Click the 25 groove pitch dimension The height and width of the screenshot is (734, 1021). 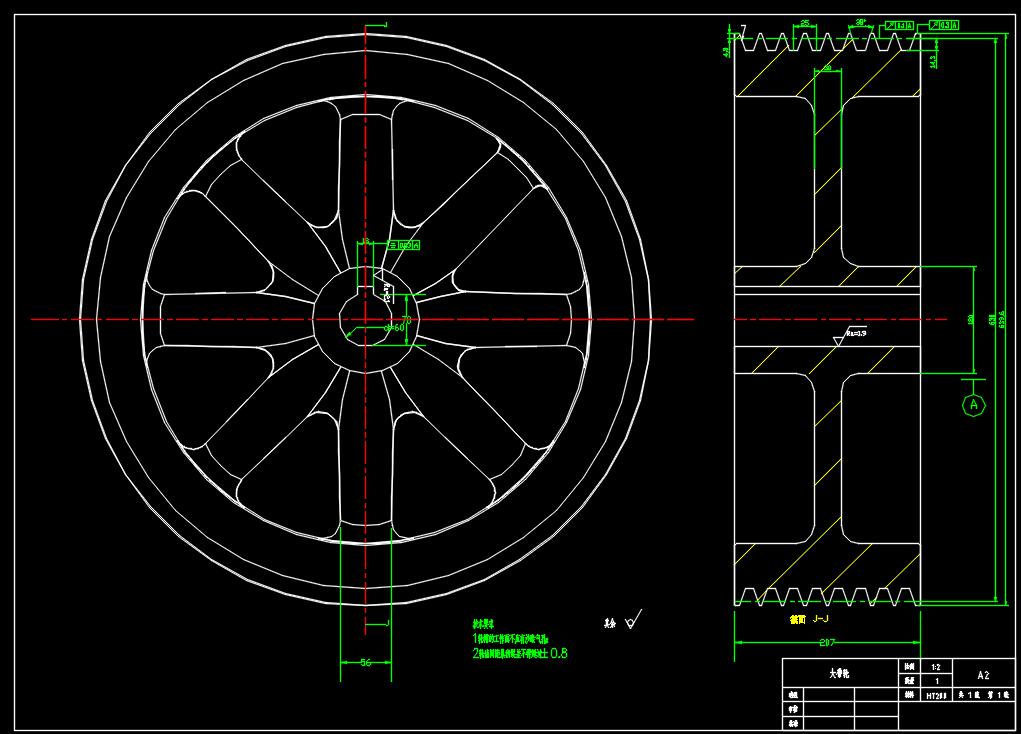pos(805,23)
